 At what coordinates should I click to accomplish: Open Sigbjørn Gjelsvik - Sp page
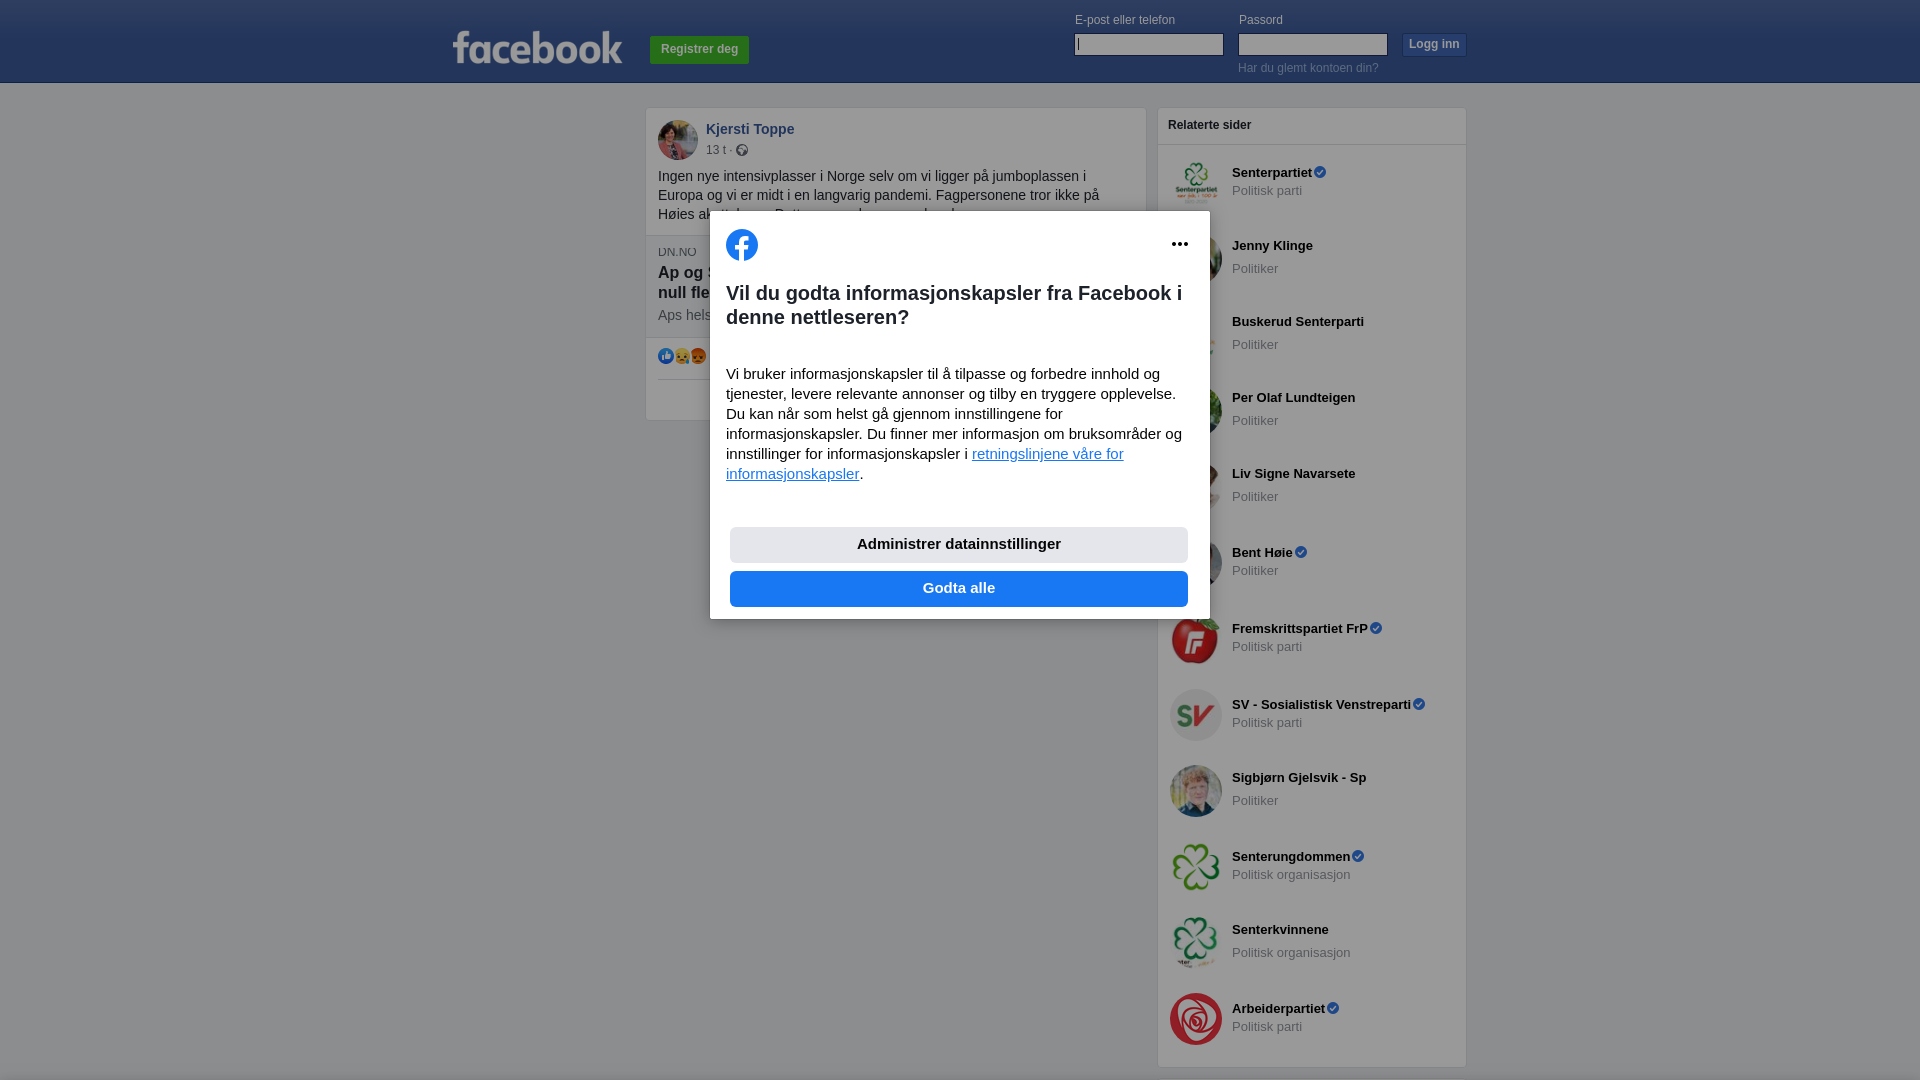click(1299, 778)
